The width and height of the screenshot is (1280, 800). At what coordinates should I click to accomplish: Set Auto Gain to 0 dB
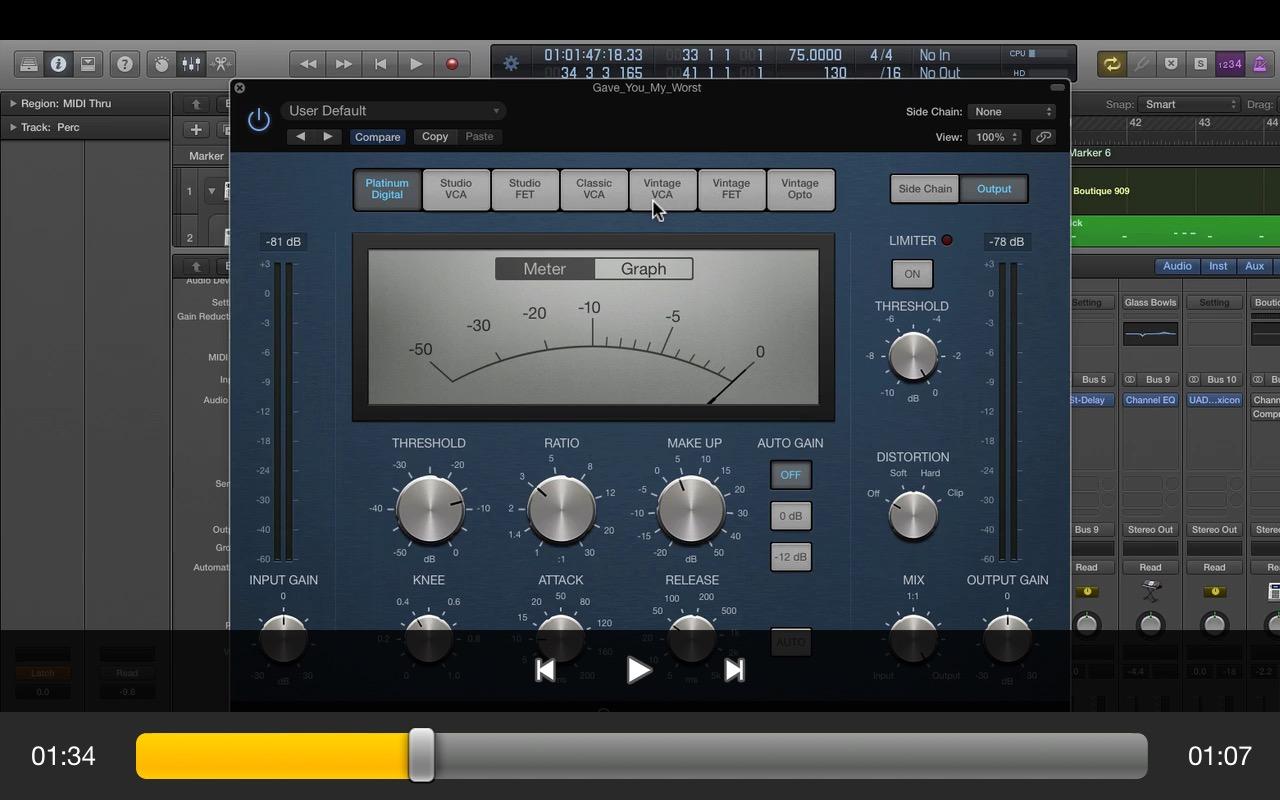coord(791,516)
